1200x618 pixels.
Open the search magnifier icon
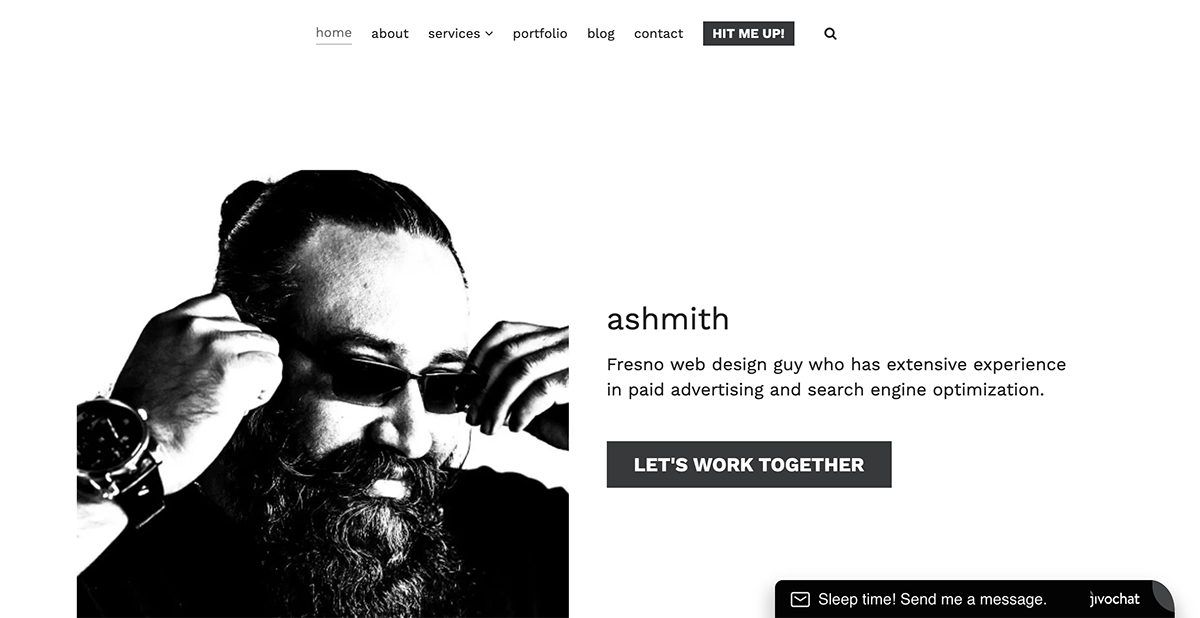pyautogui.click(x=830, y=33)
